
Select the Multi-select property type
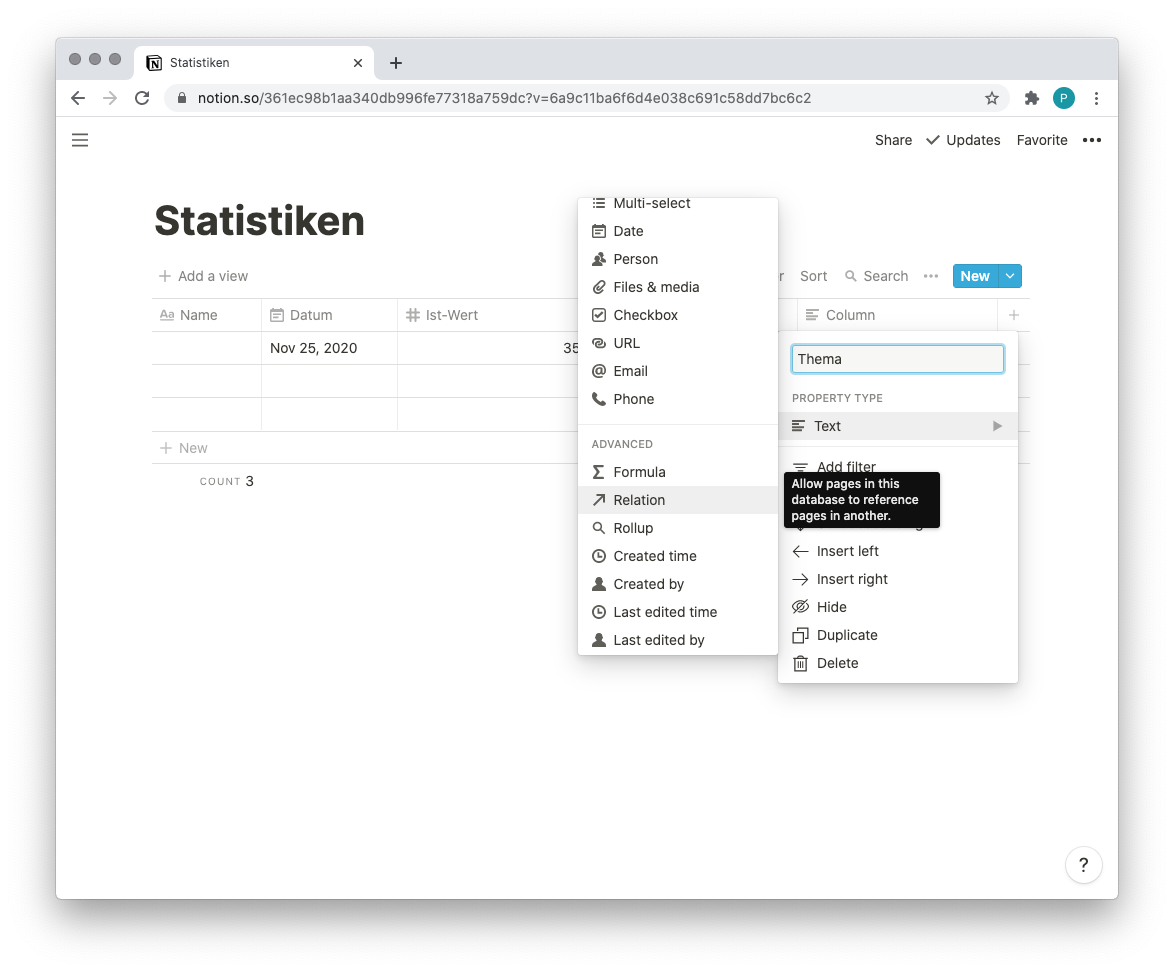(x=678, y=204)
